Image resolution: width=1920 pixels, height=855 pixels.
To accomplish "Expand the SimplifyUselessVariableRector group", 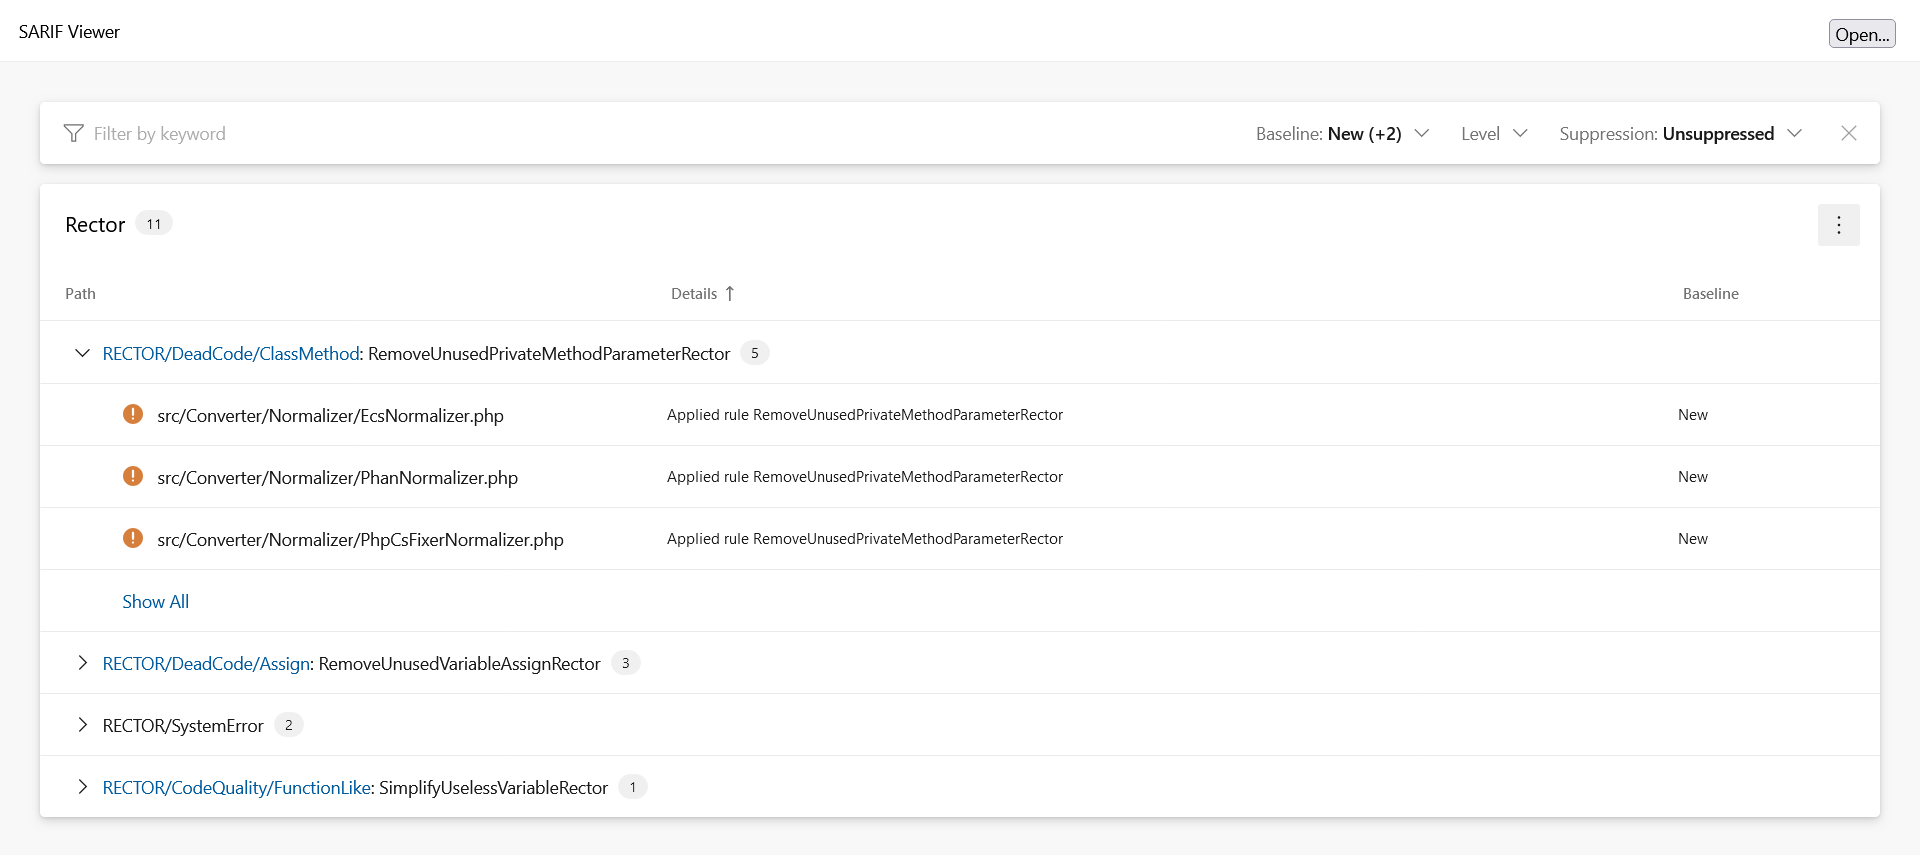I will click(82, 787).
